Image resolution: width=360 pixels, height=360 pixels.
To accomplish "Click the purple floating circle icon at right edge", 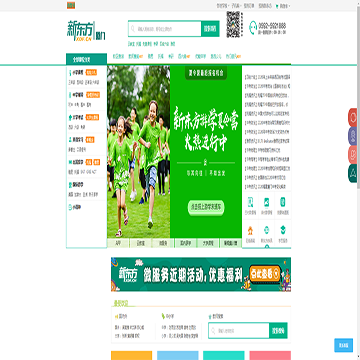I will pos(353,136).
